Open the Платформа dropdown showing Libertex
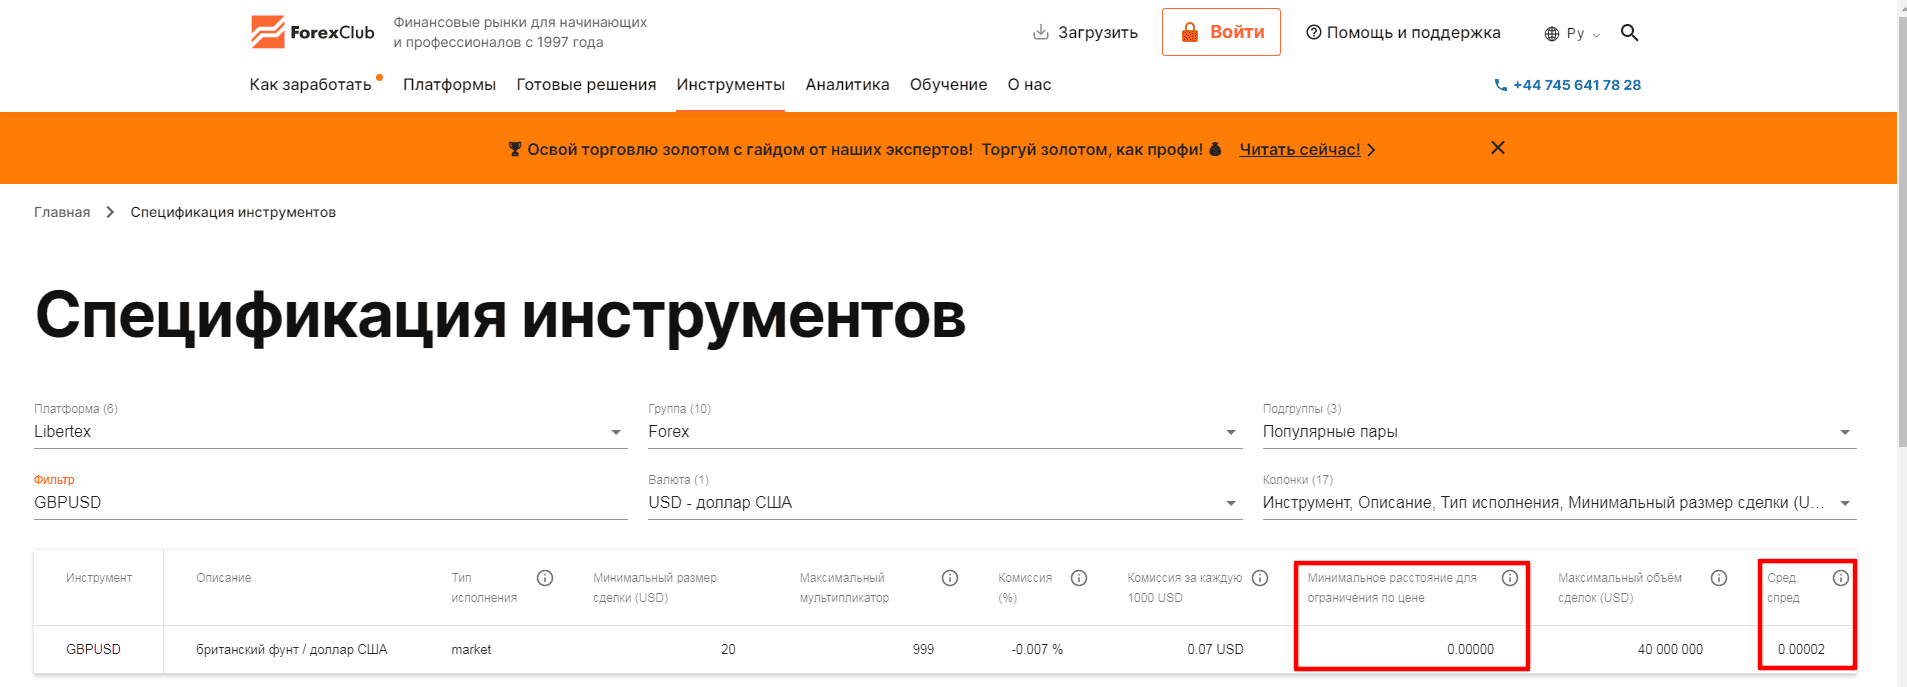The height and width of the screenshot is (687, 1907). point(331,432)
